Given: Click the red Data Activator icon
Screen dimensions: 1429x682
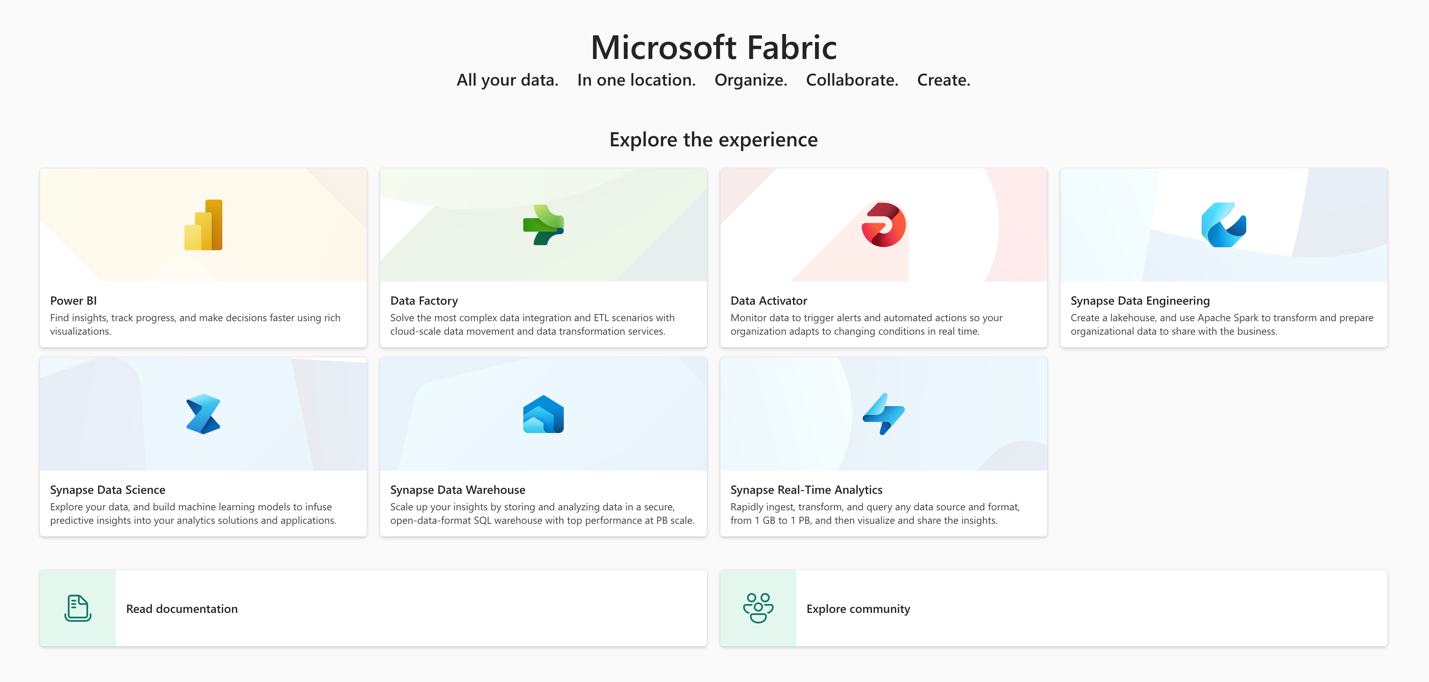Looking at the screenshot, I should (884, 225).
